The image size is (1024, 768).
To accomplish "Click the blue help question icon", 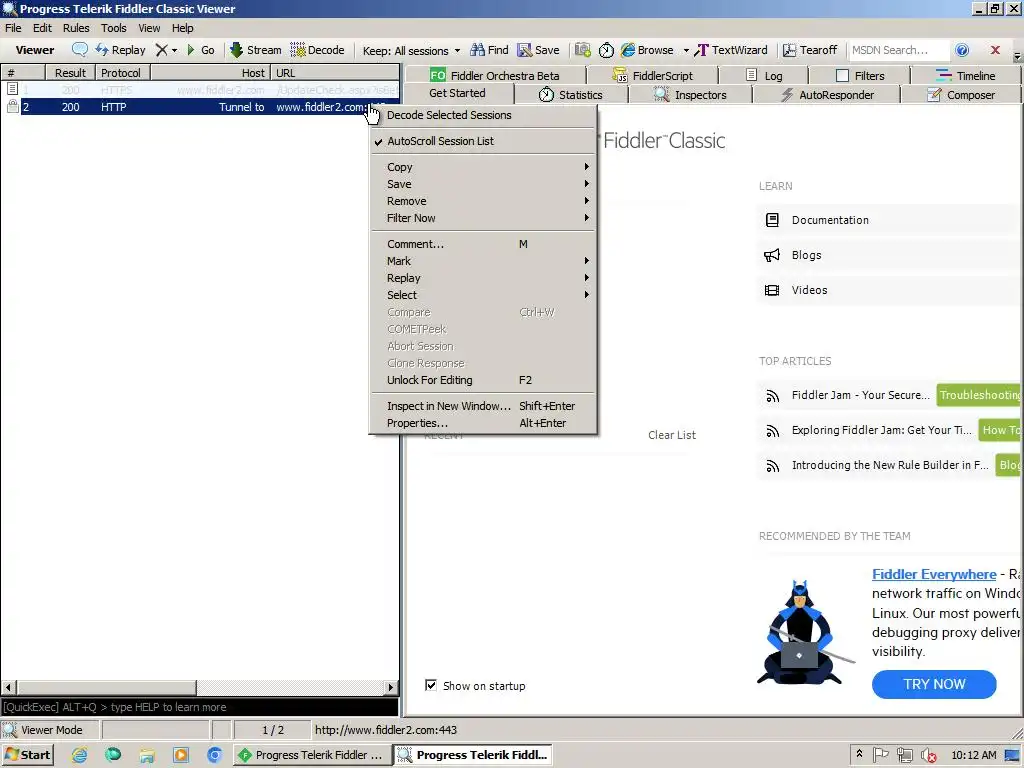I will (x=962, y=50).
